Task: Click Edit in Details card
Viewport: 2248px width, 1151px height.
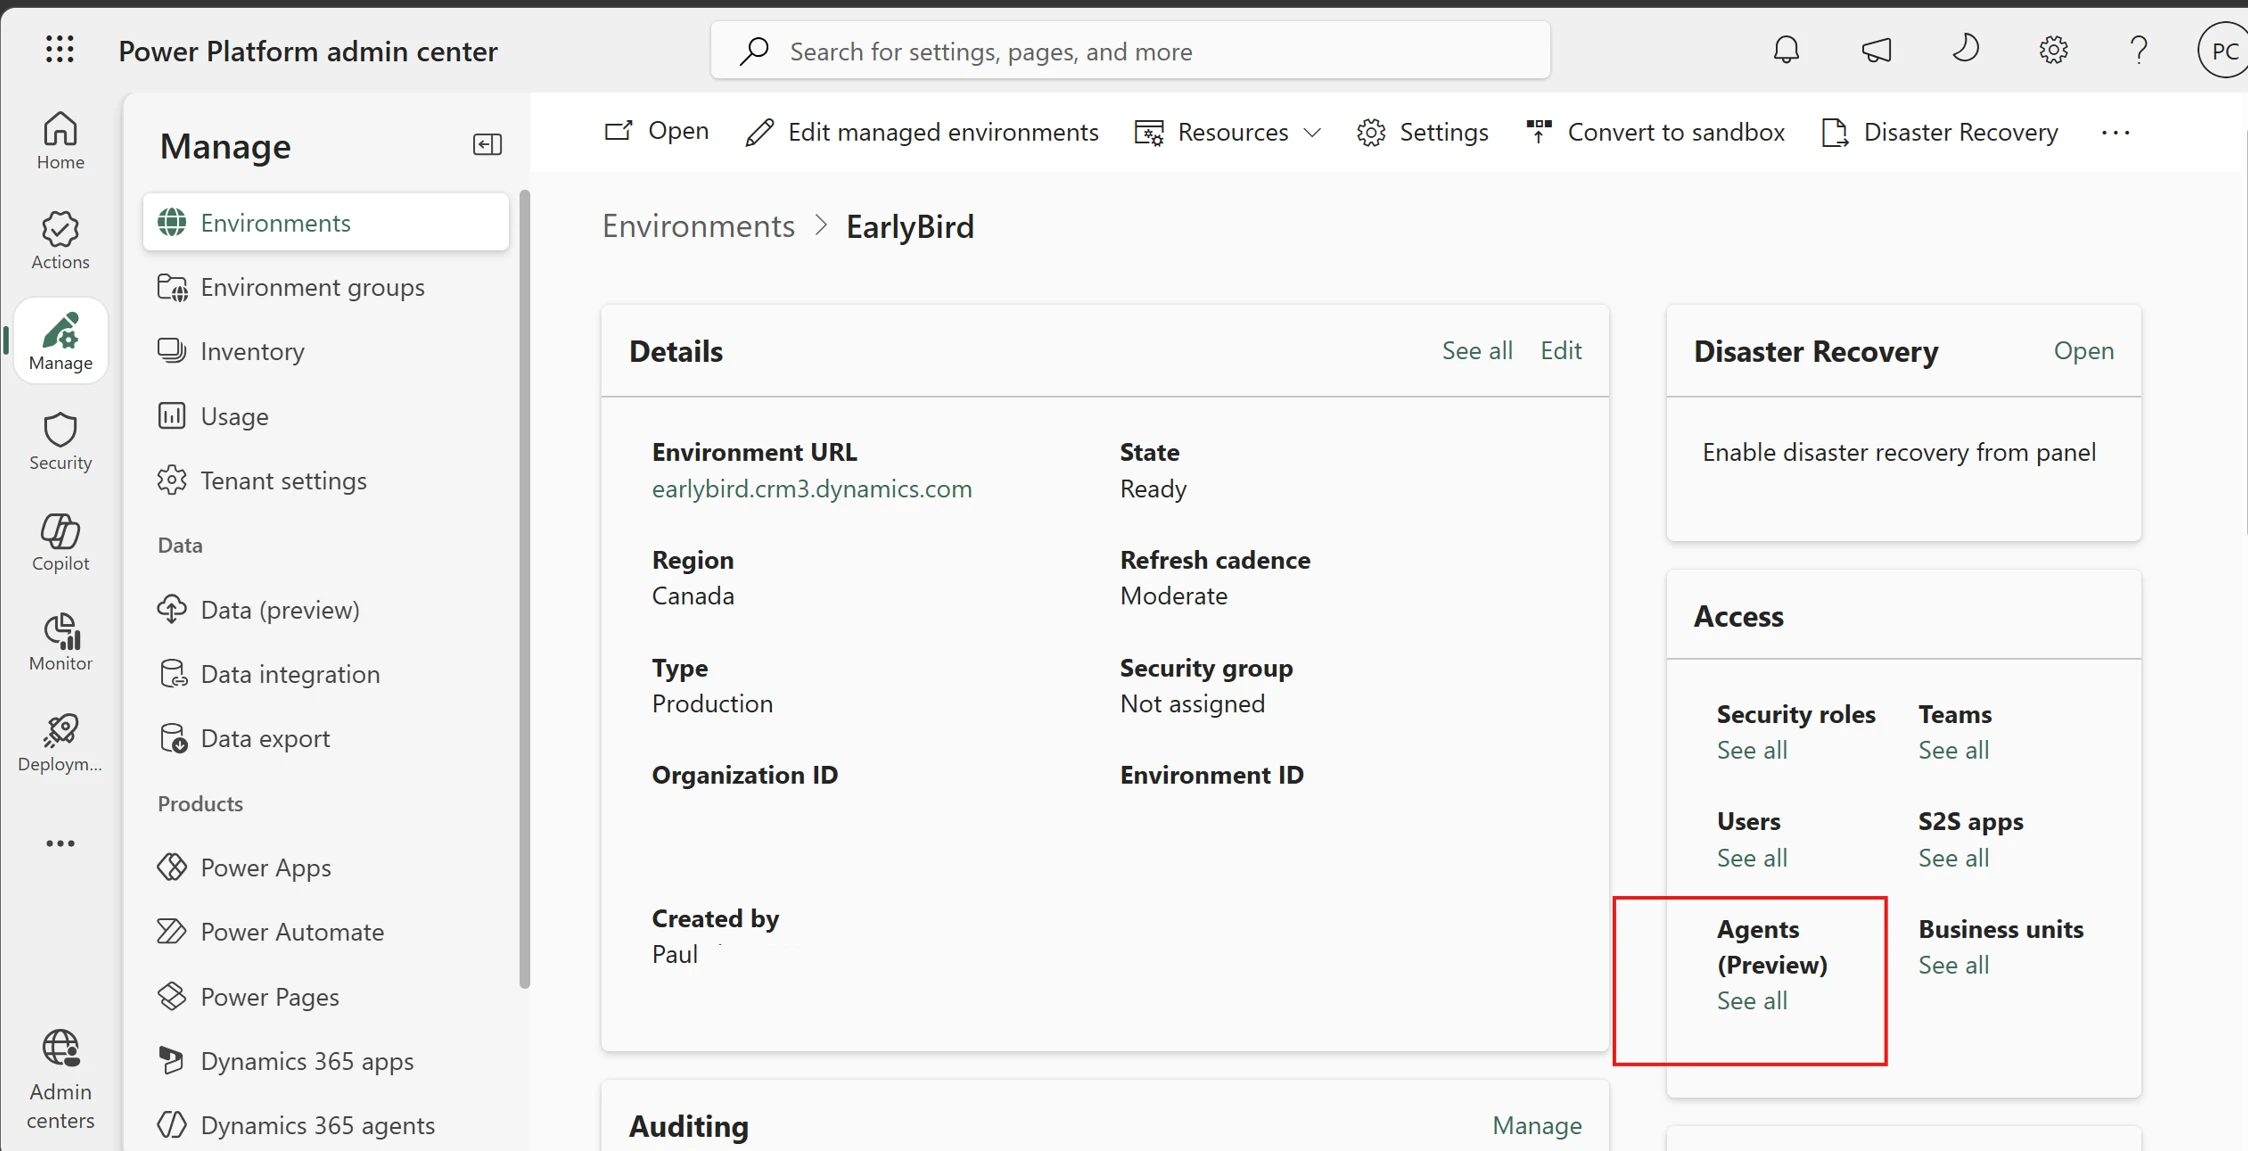Action: [1561, 350]
